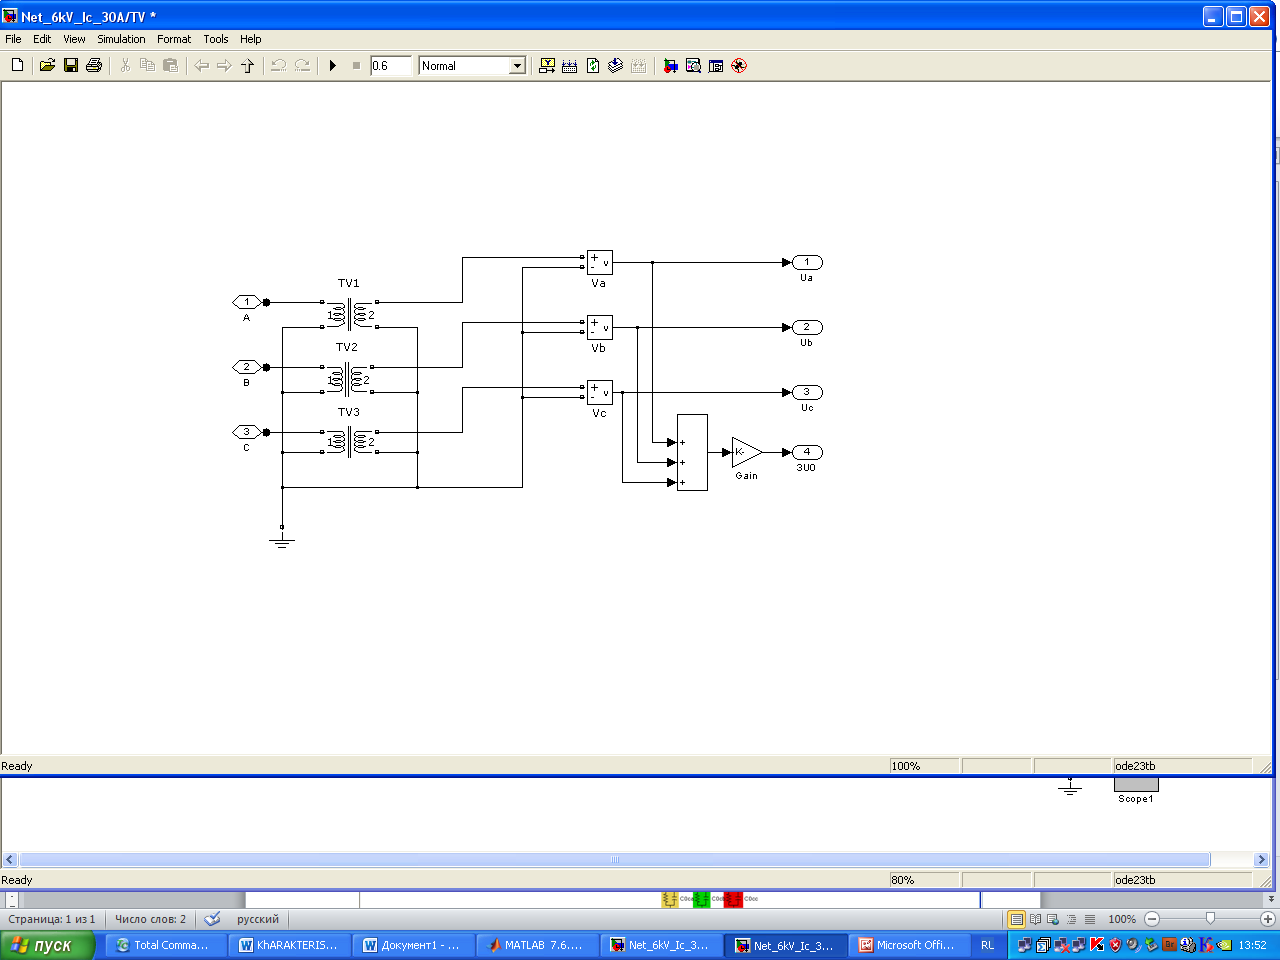The height and width of the screenshot is (960, 1280).
Task: Undo last action toolbar icon
Action: point(278,65)
